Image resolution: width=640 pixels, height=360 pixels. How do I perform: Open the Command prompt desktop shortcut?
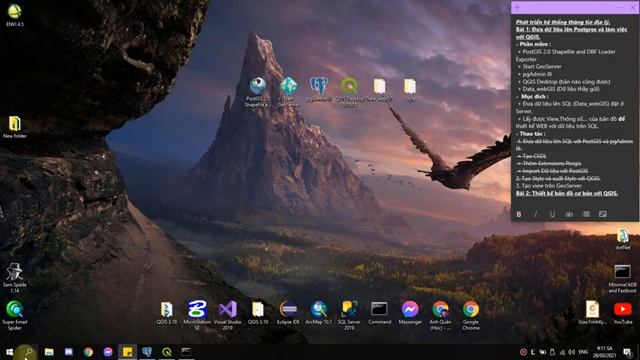[380, 313]
